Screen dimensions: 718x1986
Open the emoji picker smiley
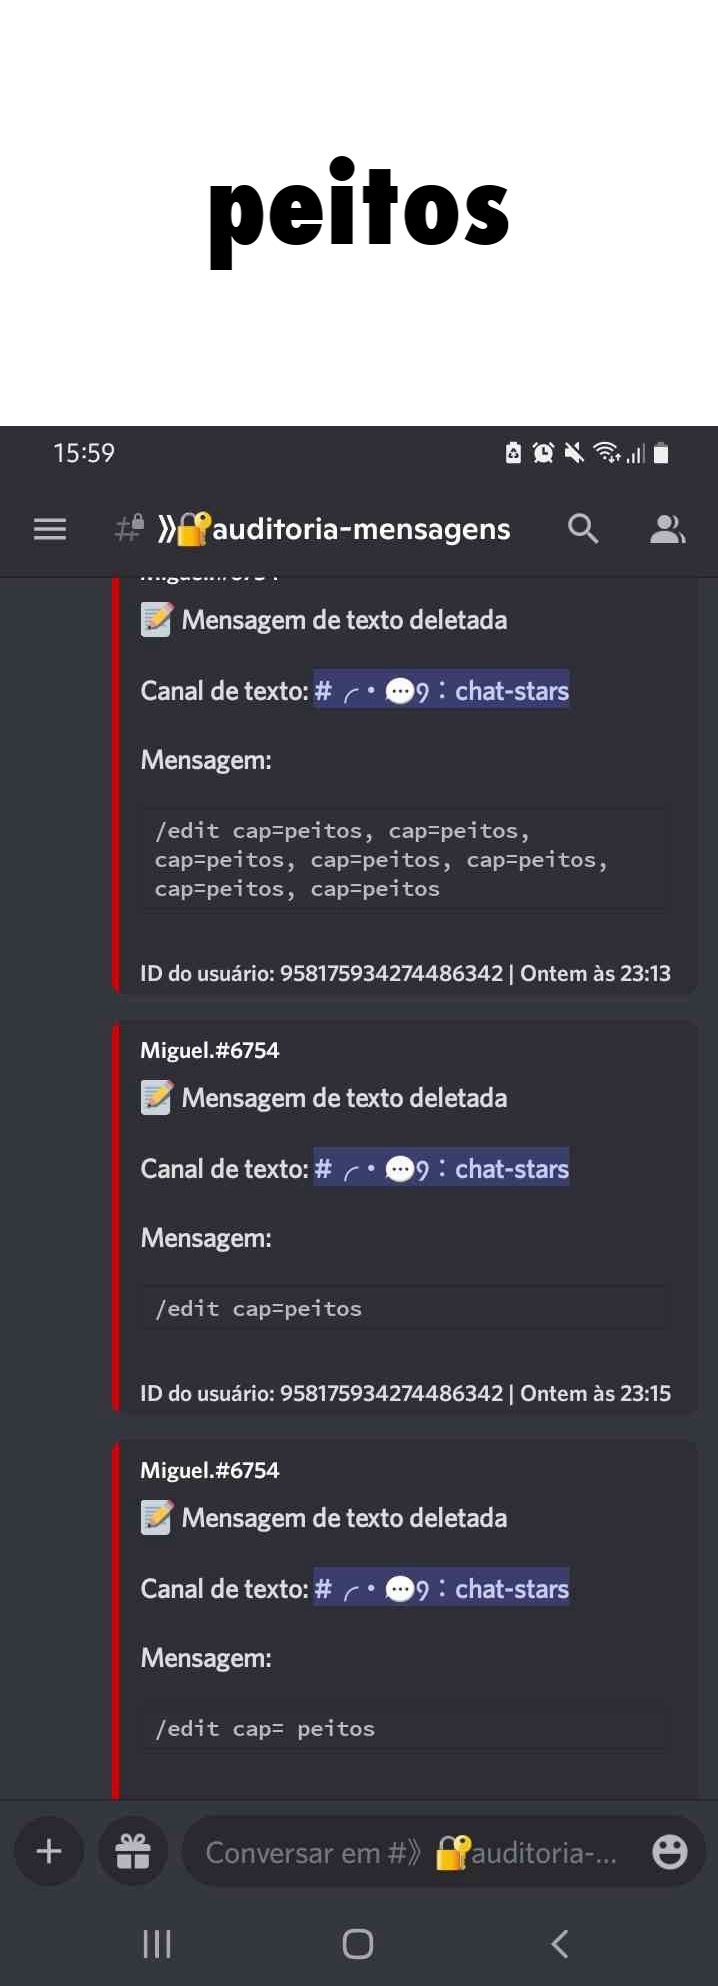pos(669,1853)
